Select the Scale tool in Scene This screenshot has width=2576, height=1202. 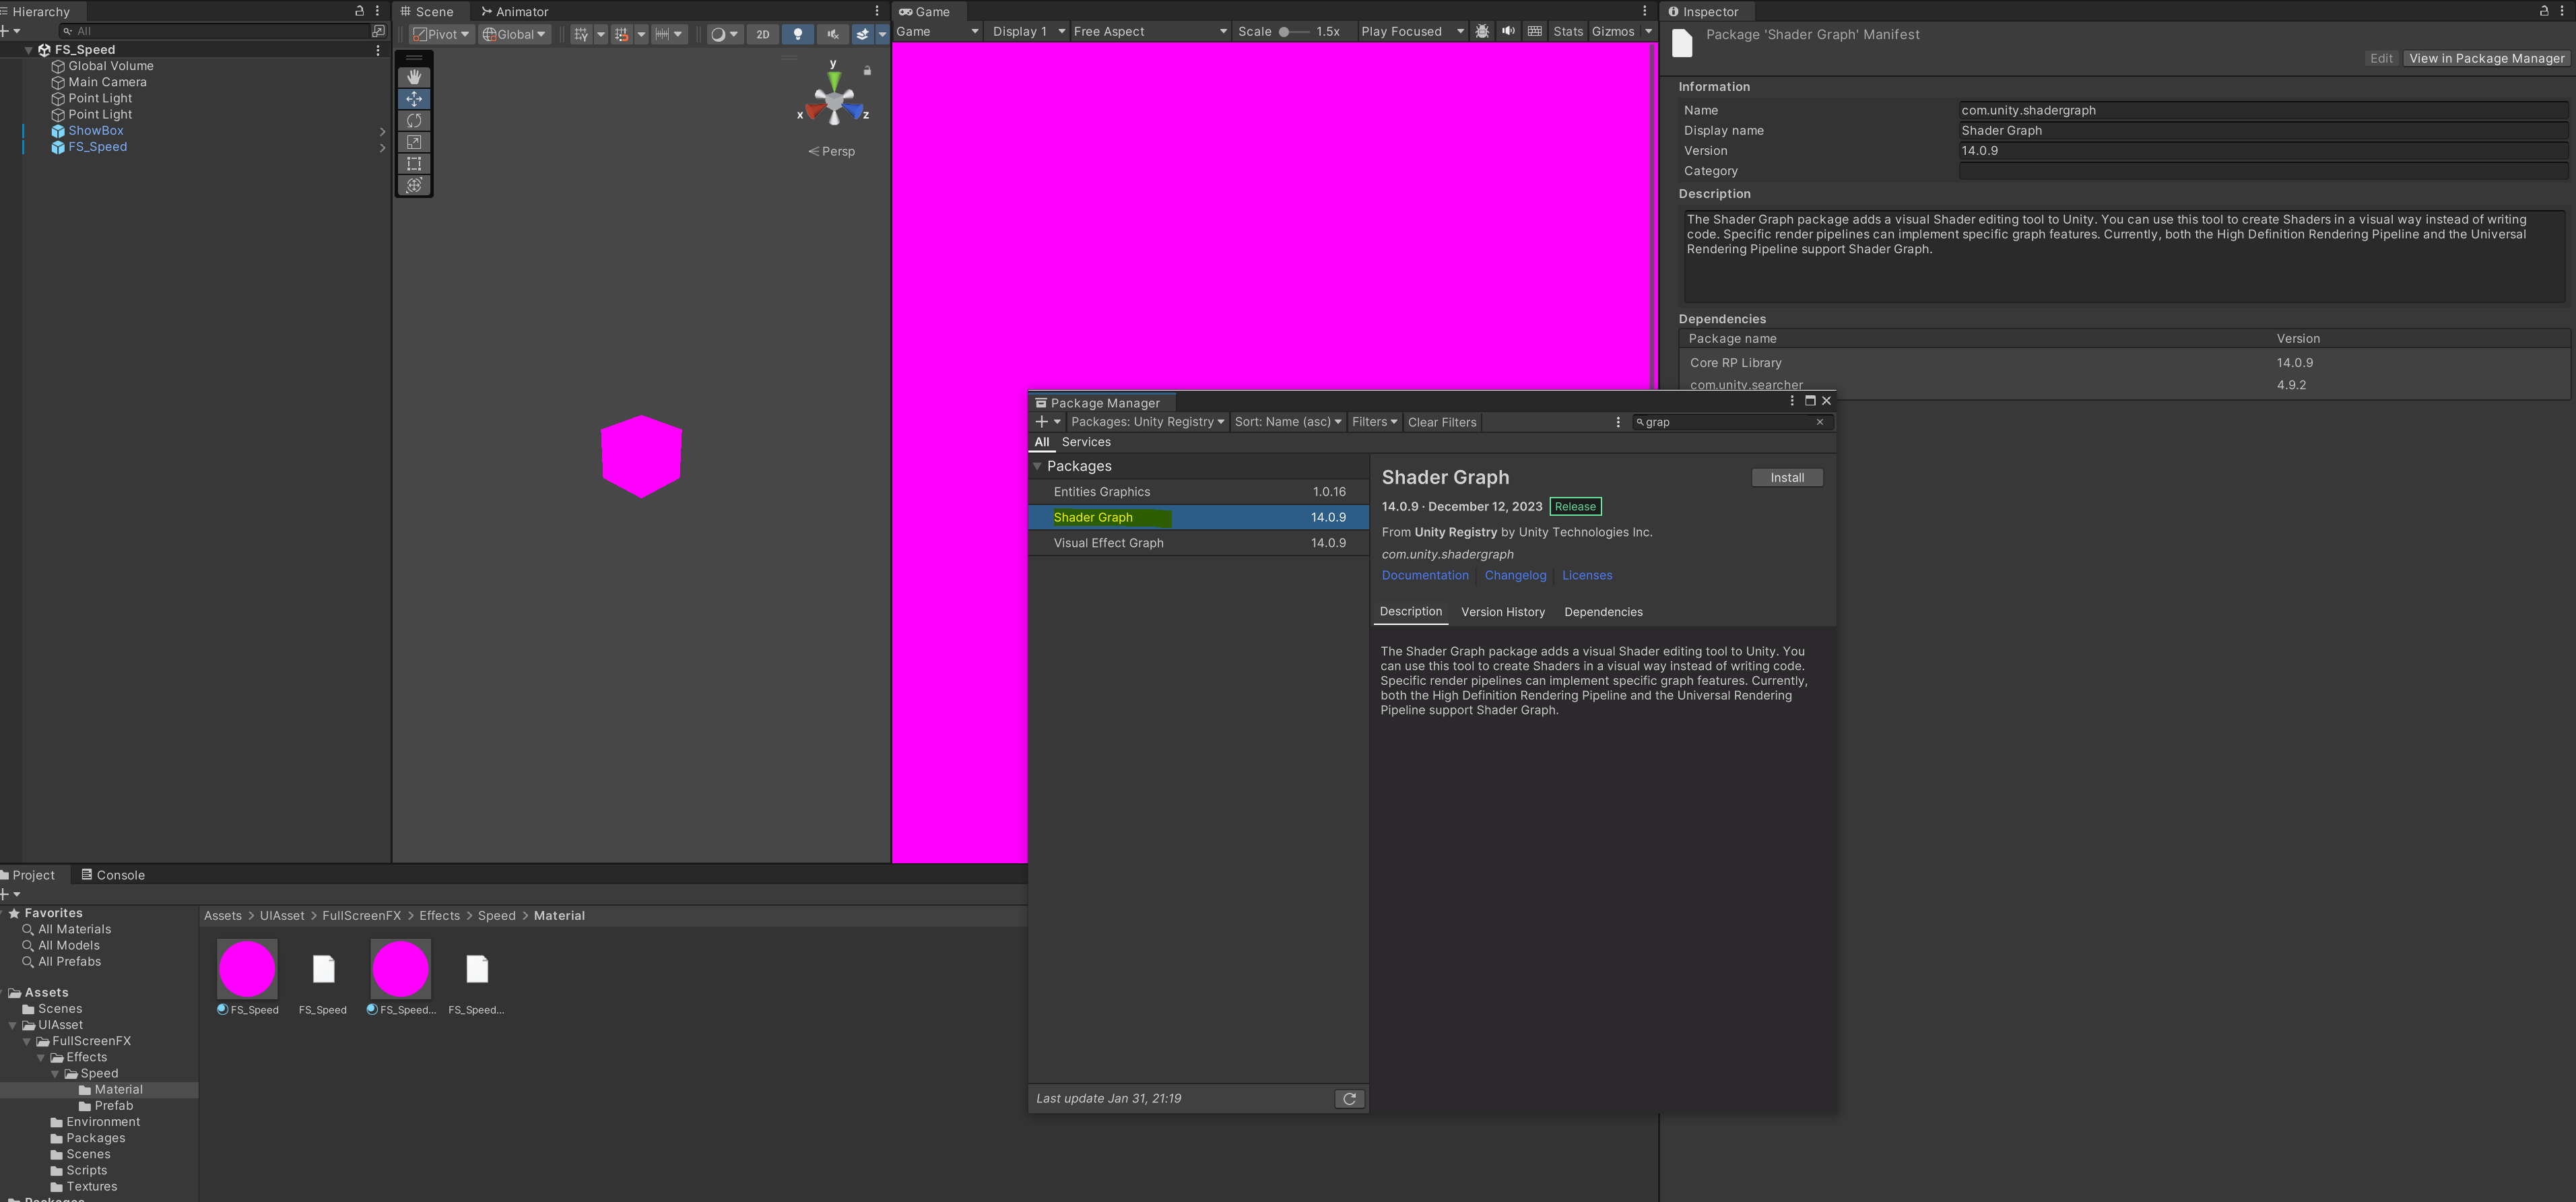click(x=414, y=142)
